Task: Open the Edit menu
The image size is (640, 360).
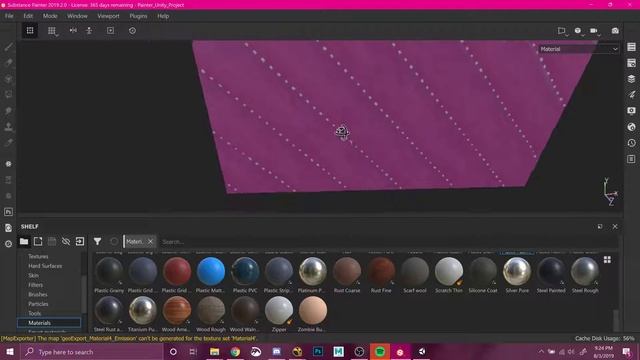Action: (x=28, y=16)
